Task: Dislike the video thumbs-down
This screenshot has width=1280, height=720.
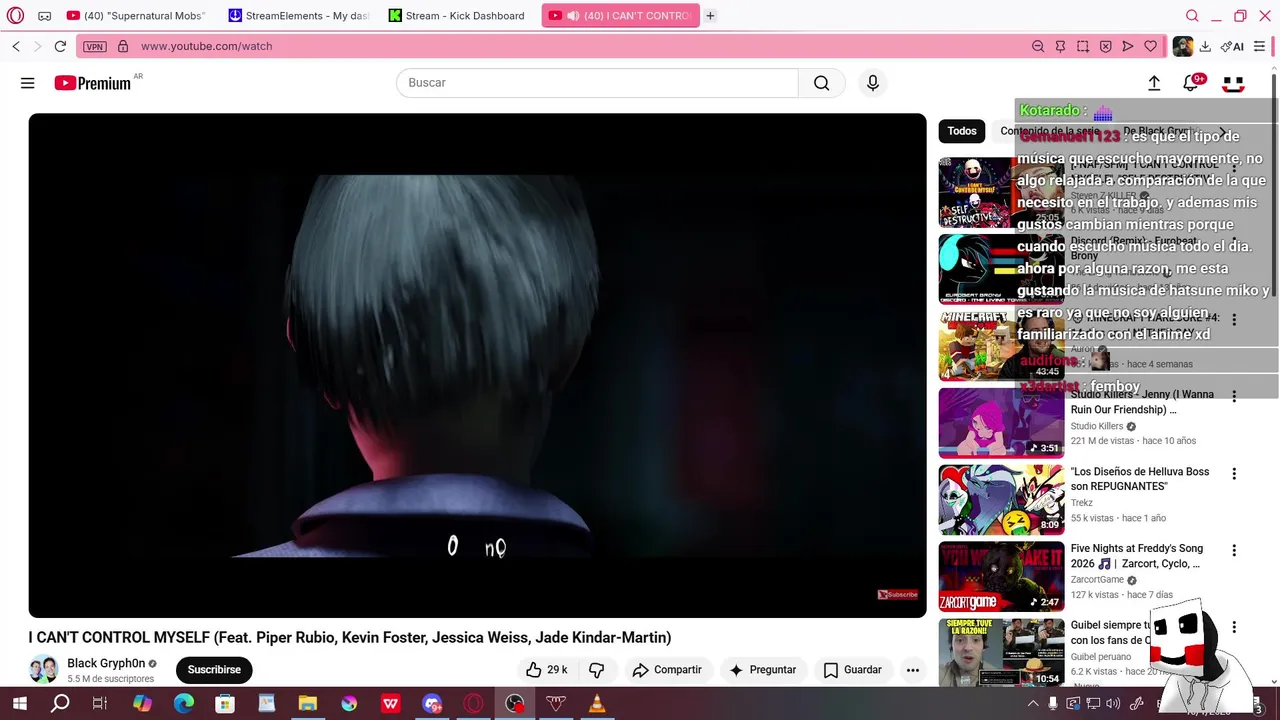Action: coord(597,669)
